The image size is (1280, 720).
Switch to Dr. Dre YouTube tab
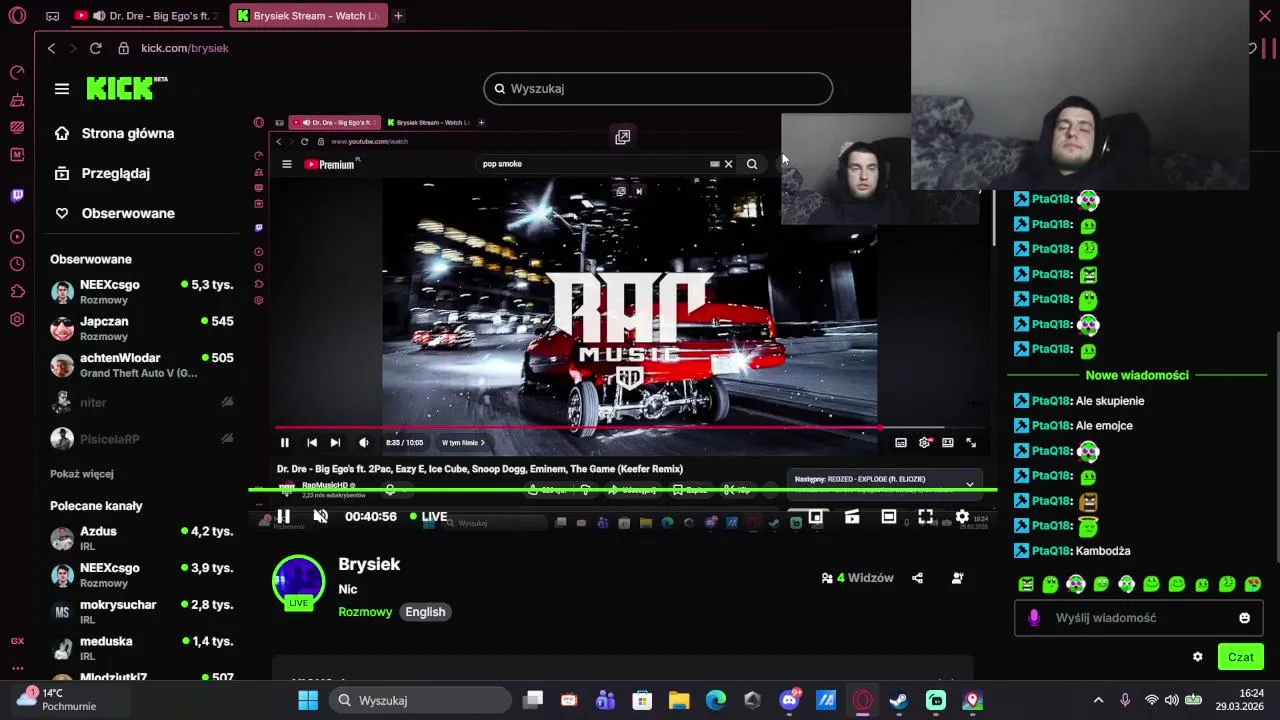tap(148, 16)
